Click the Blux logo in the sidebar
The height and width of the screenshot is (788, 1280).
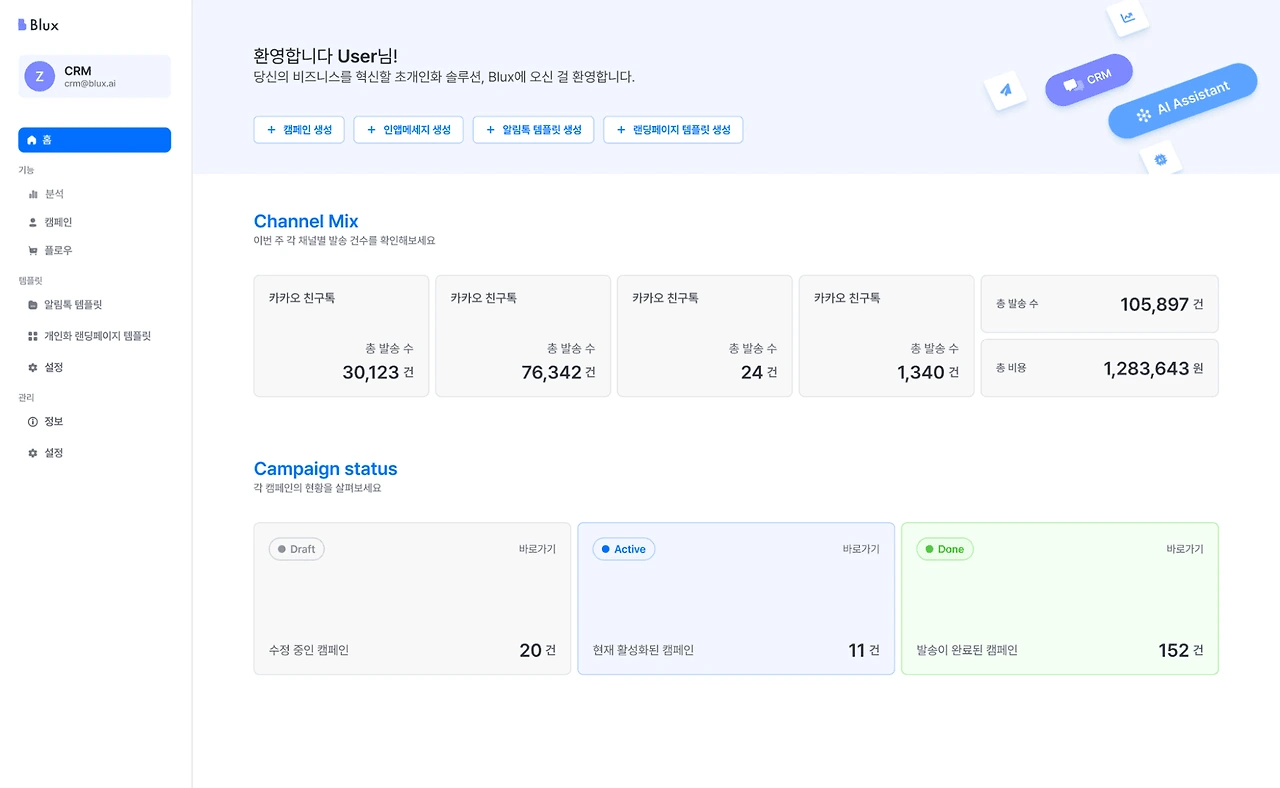pos(38,25)
